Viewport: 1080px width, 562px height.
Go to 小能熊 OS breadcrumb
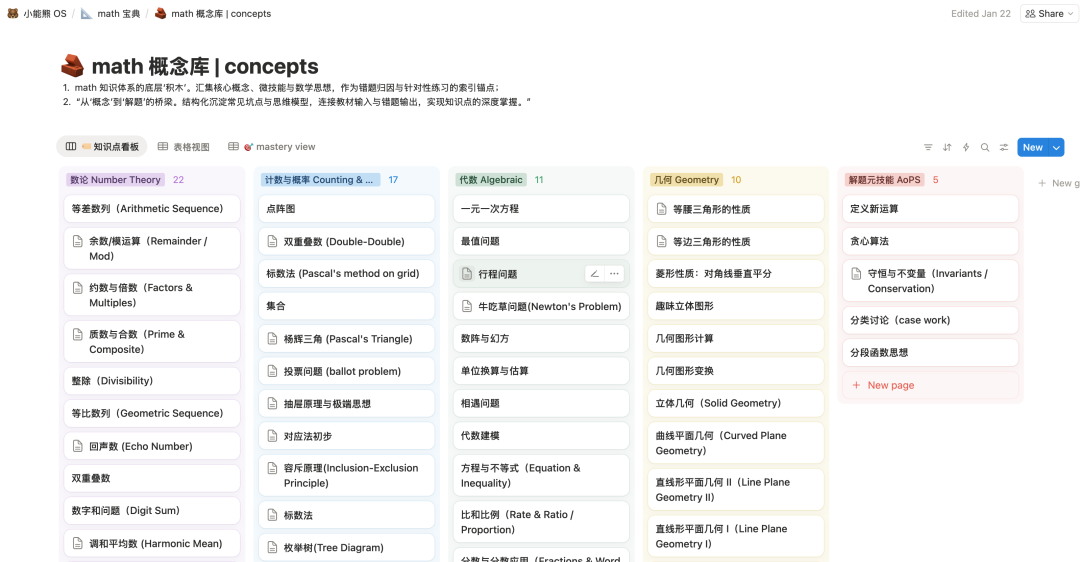click(37, 13)
